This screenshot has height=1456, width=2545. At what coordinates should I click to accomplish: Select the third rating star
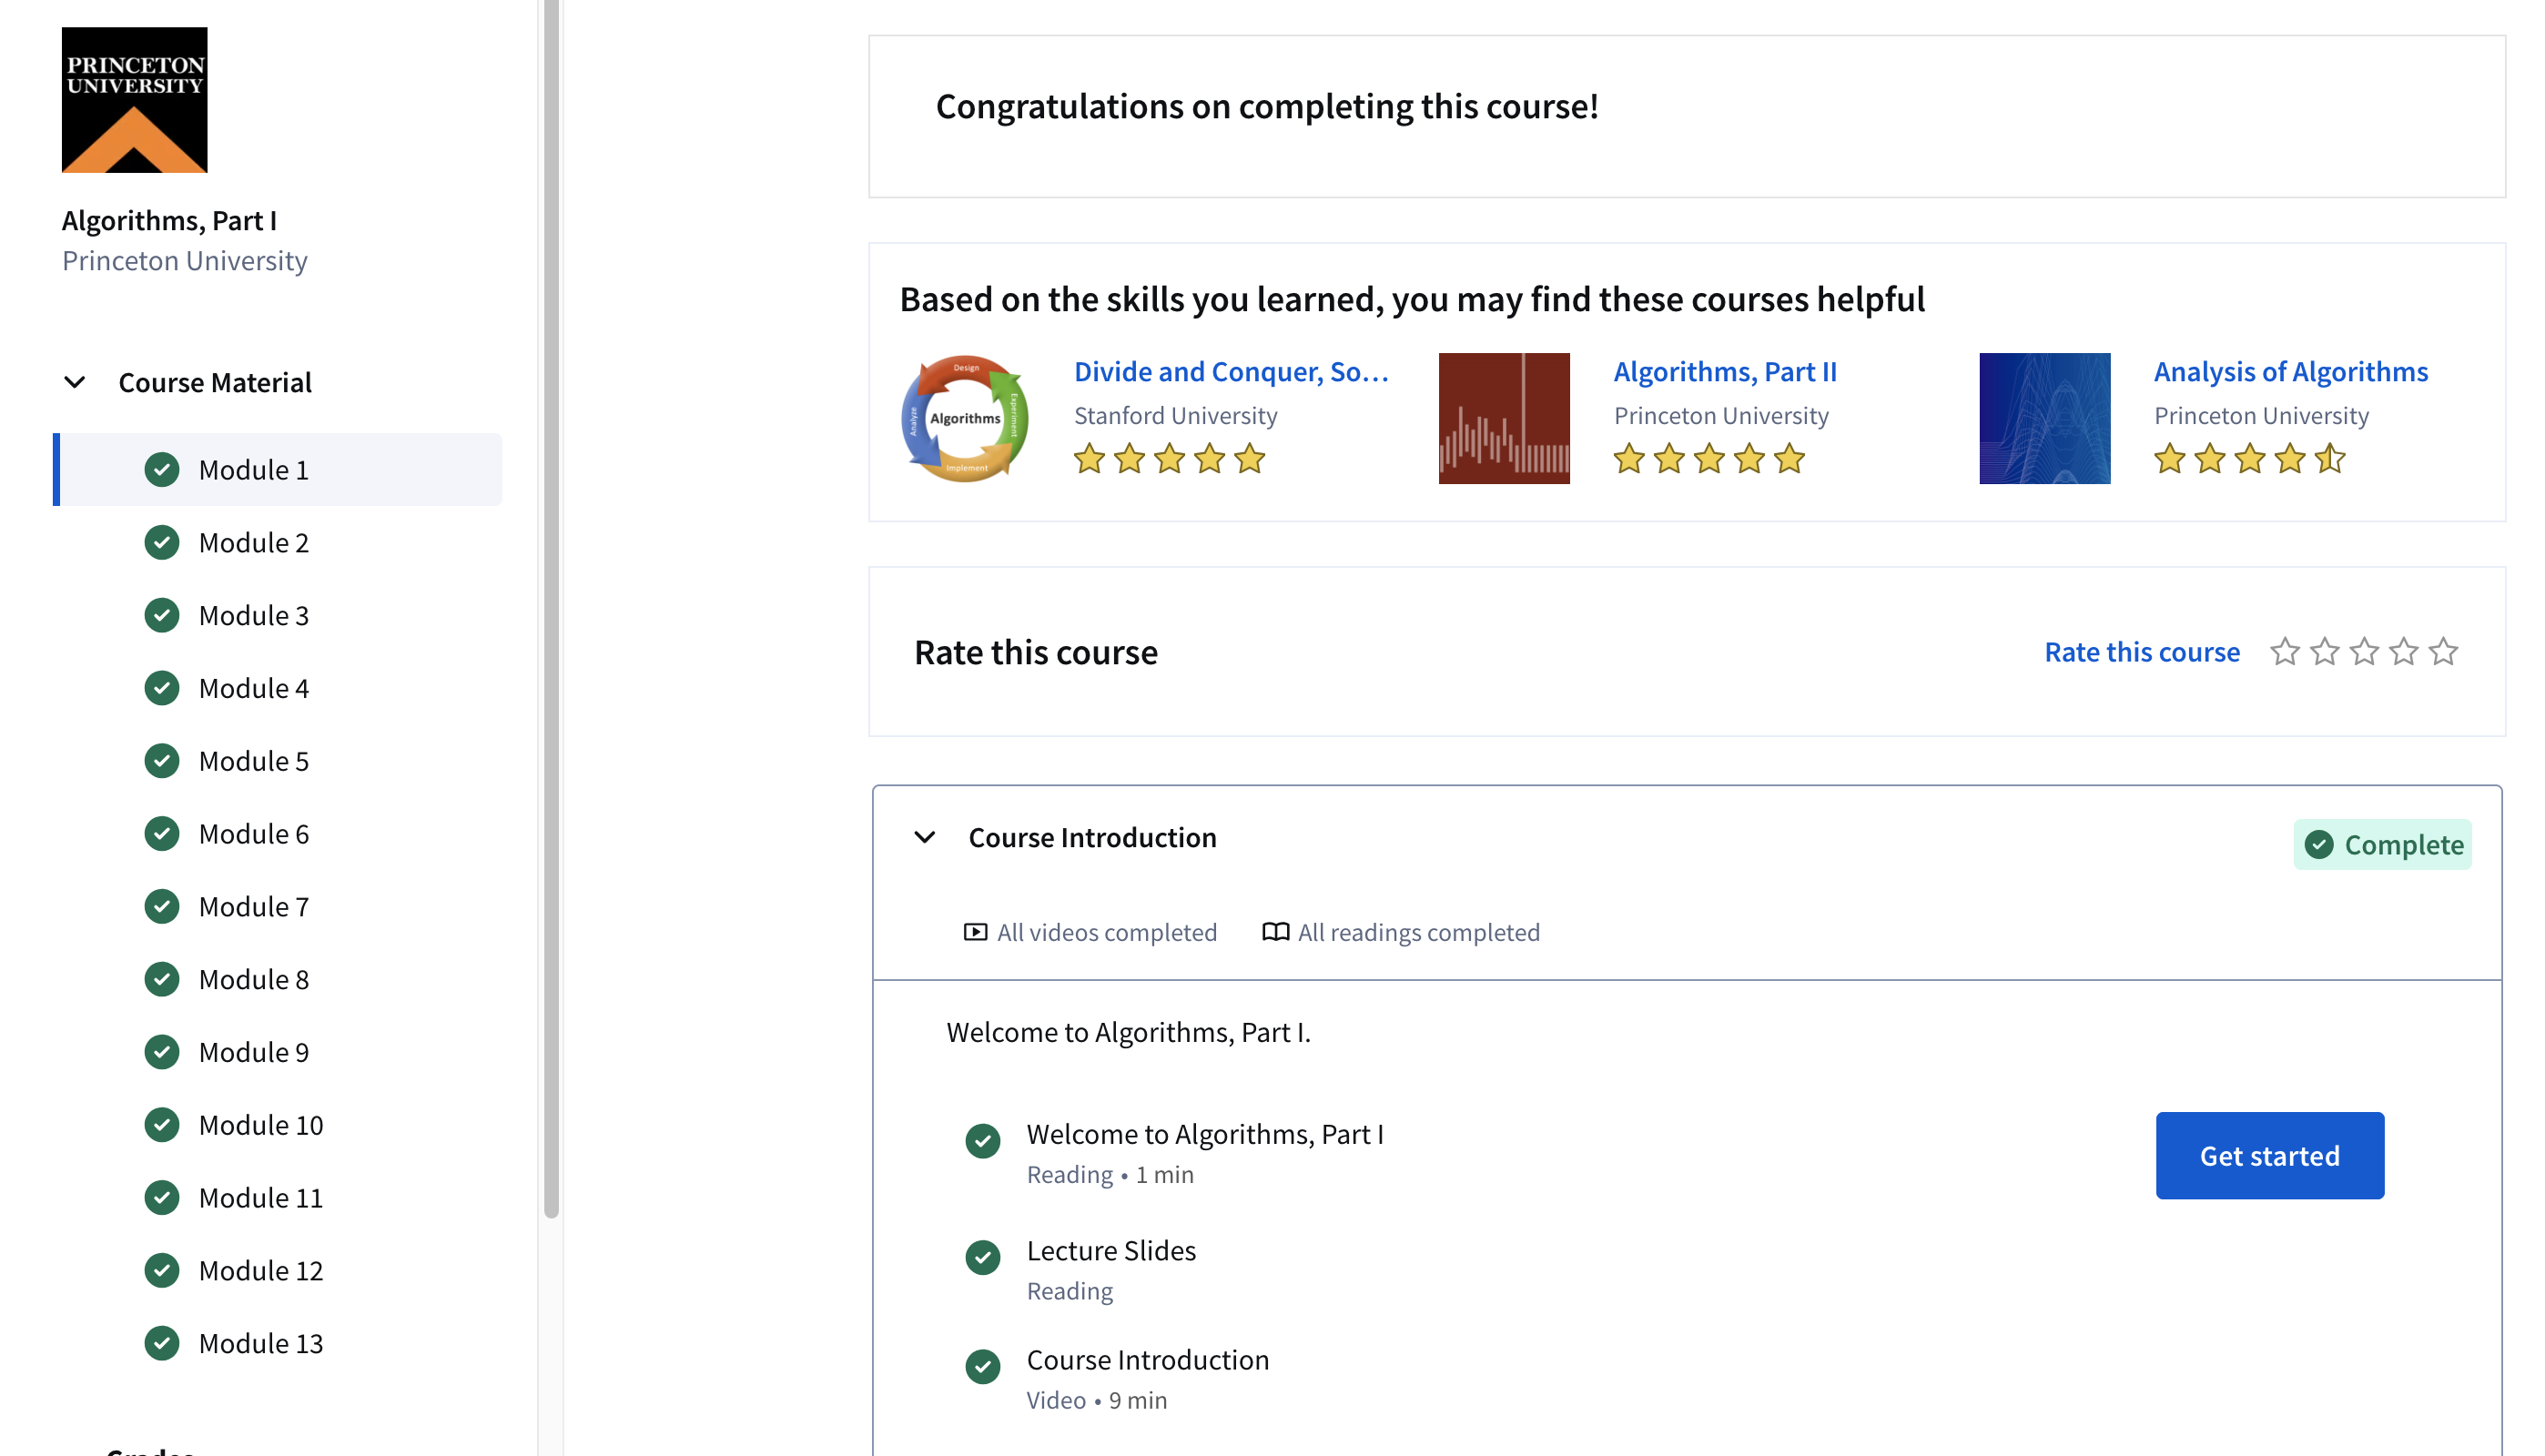[2364, 652]
